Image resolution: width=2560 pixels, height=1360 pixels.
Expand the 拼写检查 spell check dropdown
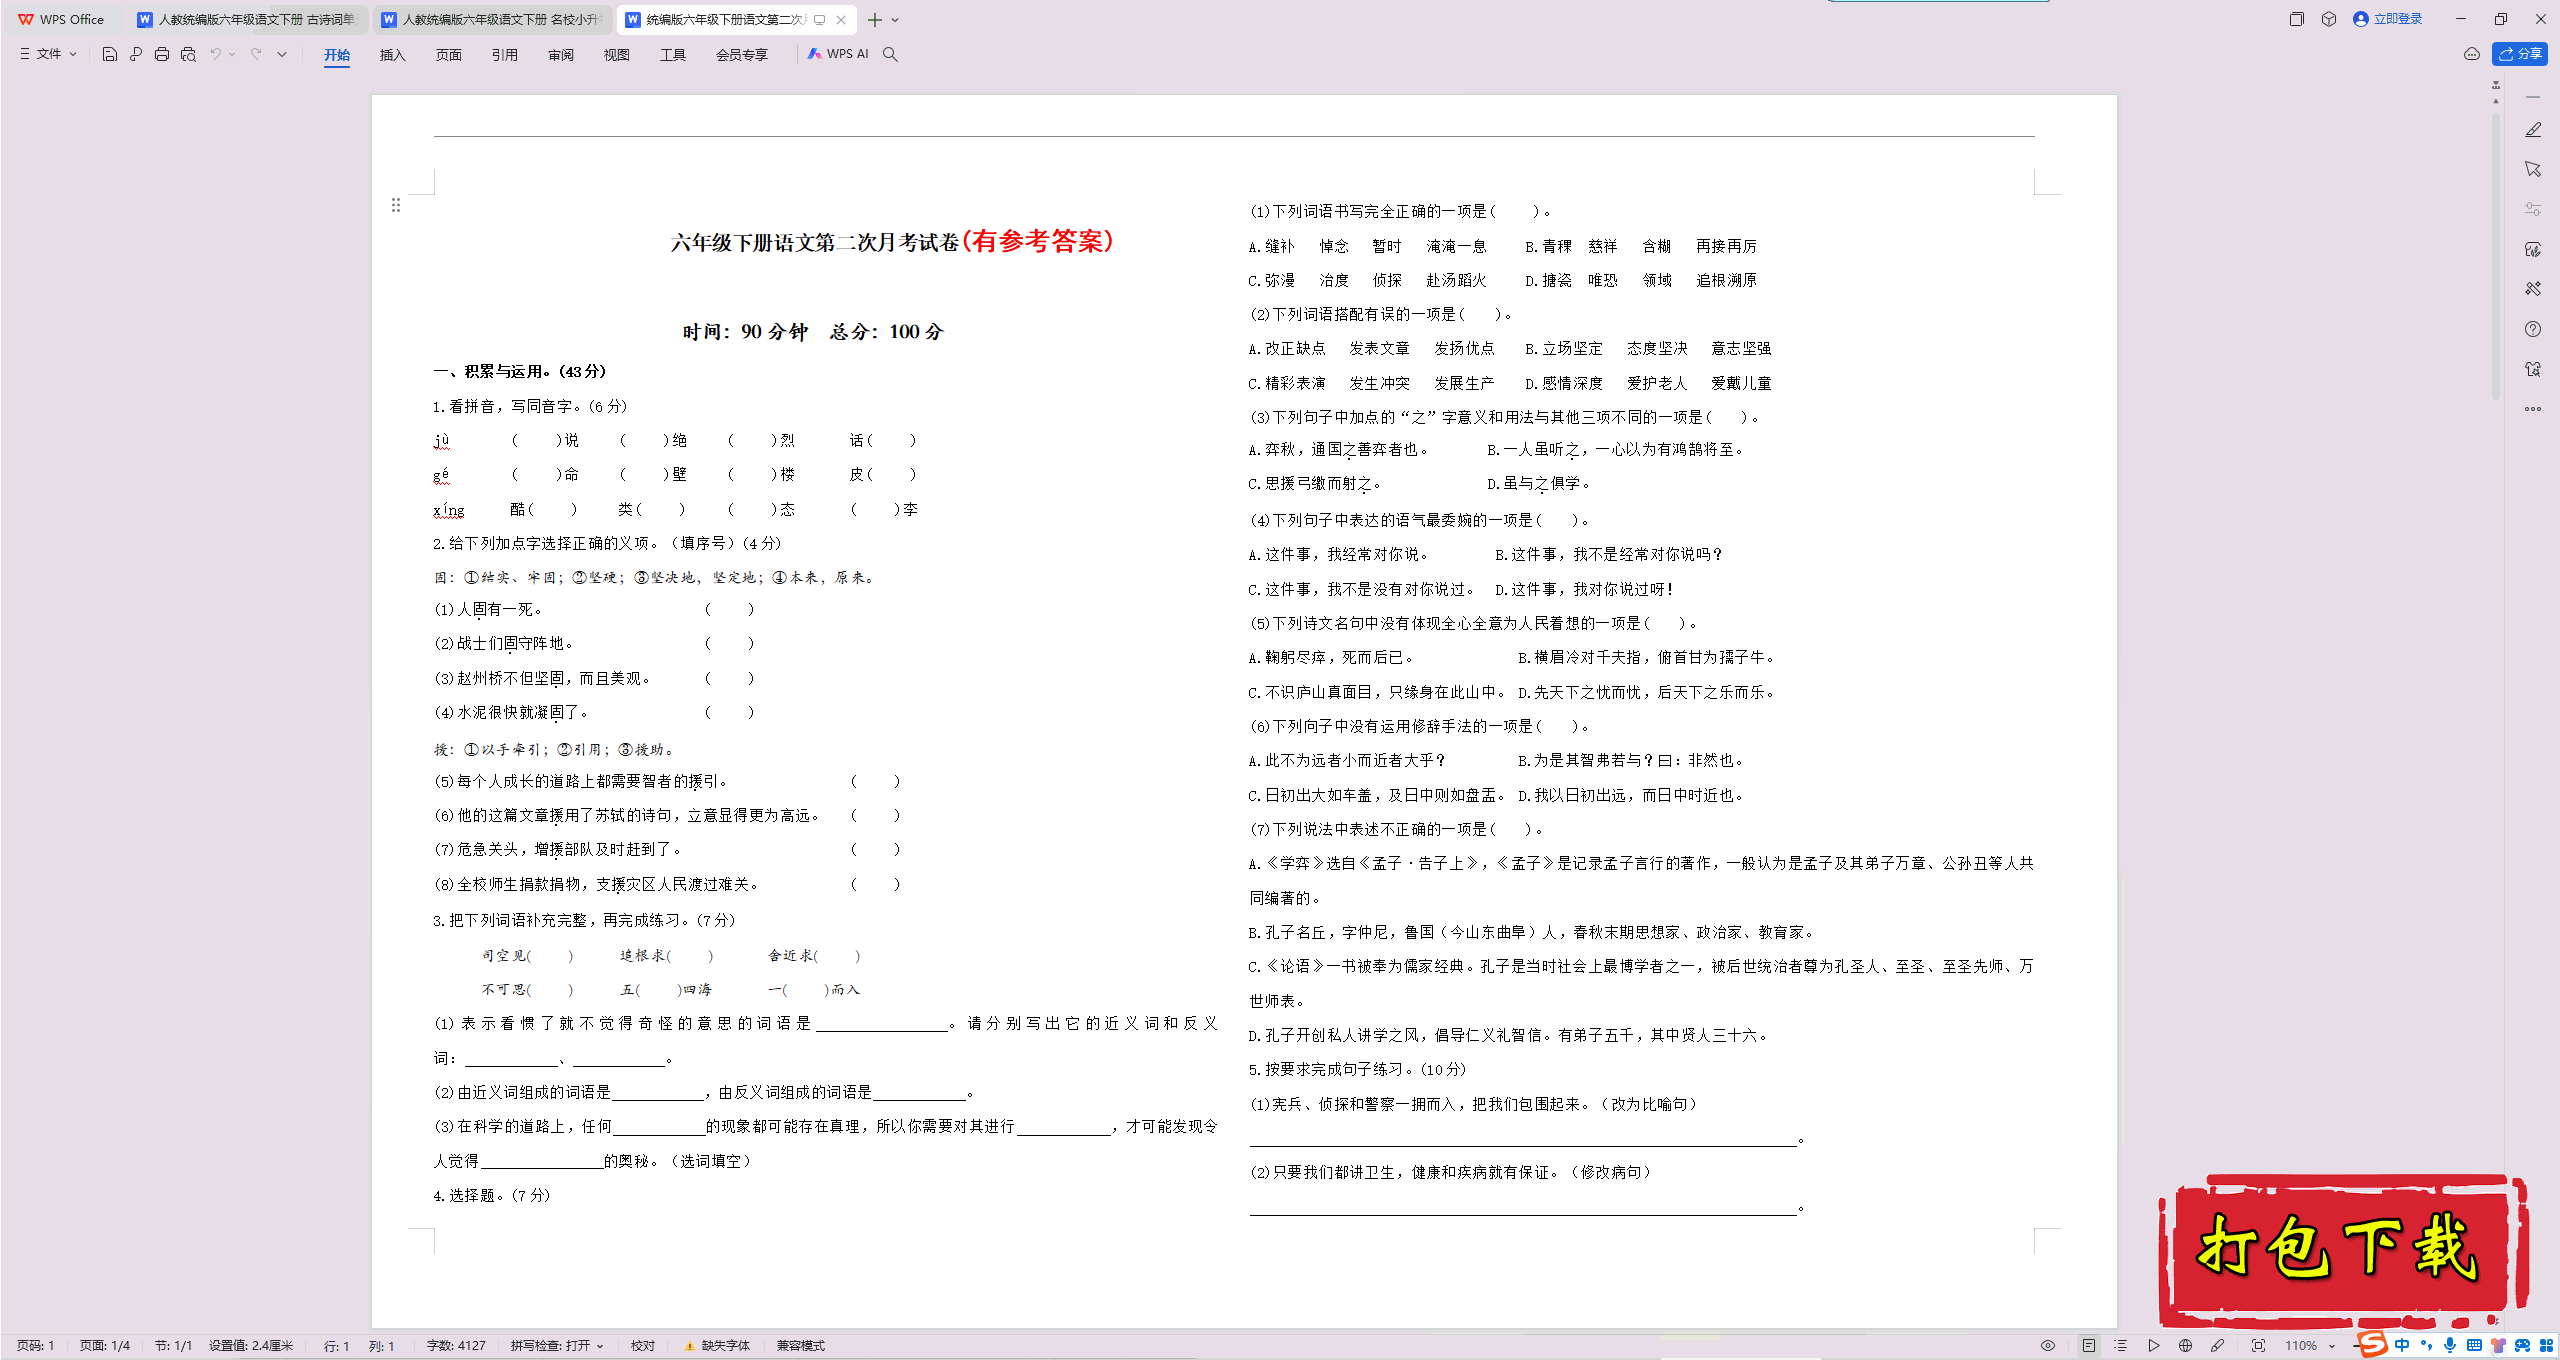point(600,1346)
